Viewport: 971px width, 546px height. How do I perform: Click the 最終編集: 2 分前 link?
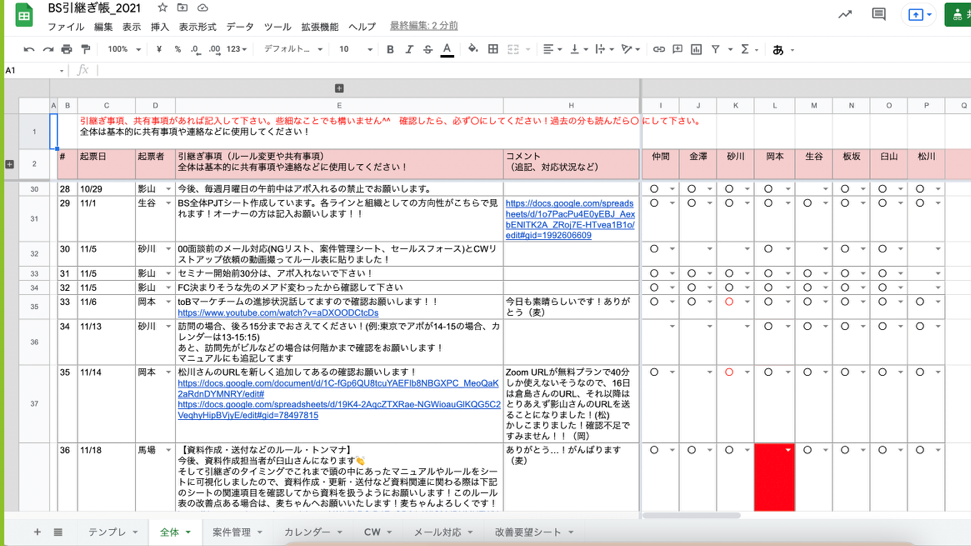point(424,26)
